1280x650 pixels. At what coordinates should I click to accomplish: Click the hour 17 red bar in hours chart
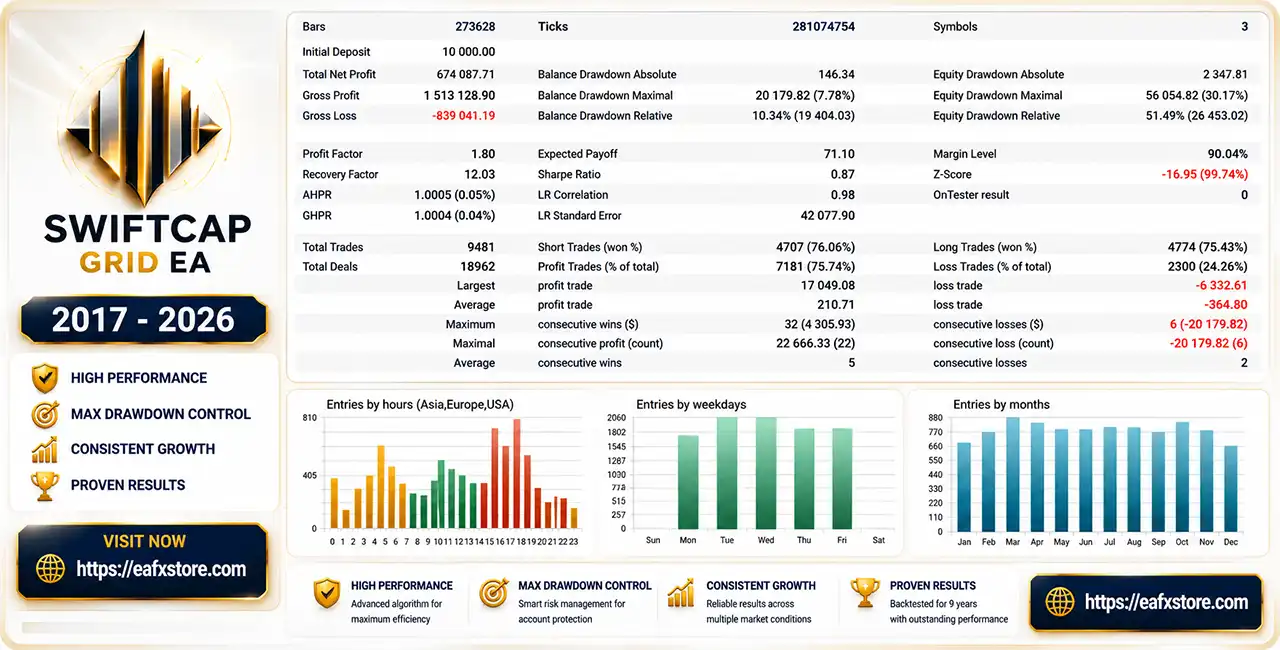(x=517, y=474)
